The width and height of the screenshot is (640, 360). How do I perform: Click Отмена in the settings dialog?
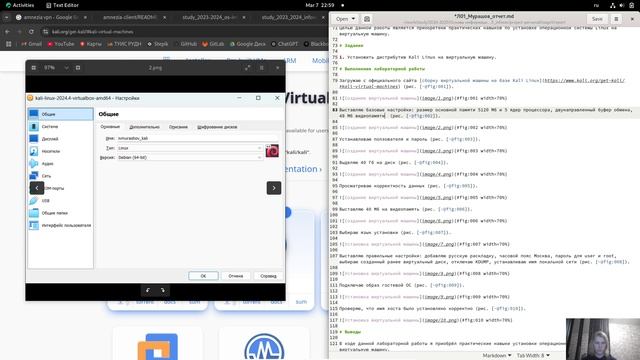[x=236, y=276]
